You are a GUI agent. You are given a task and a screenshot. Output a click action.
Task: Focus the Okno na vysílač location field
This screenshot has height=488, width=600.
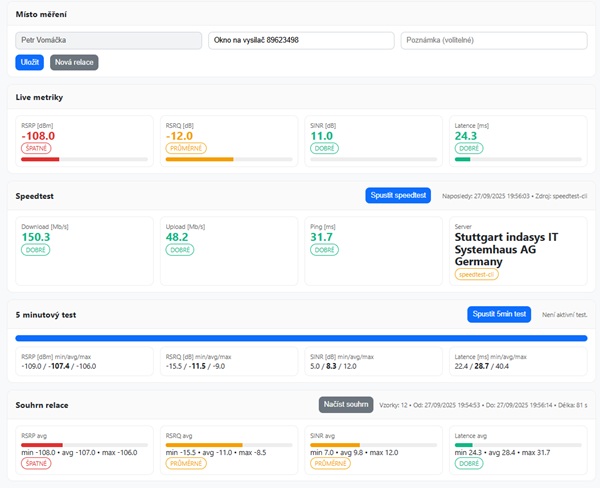(x=301, y=40)
